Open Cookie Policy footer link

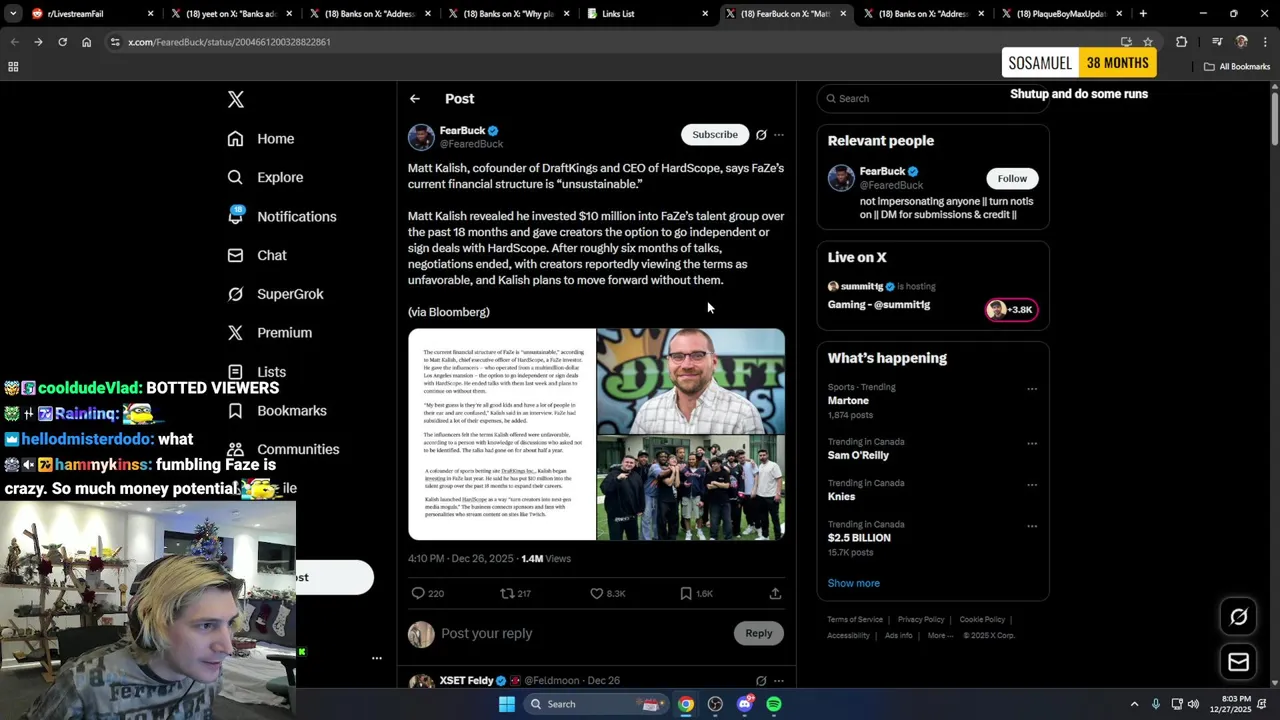pyautogui.click(x=982, y=620)
